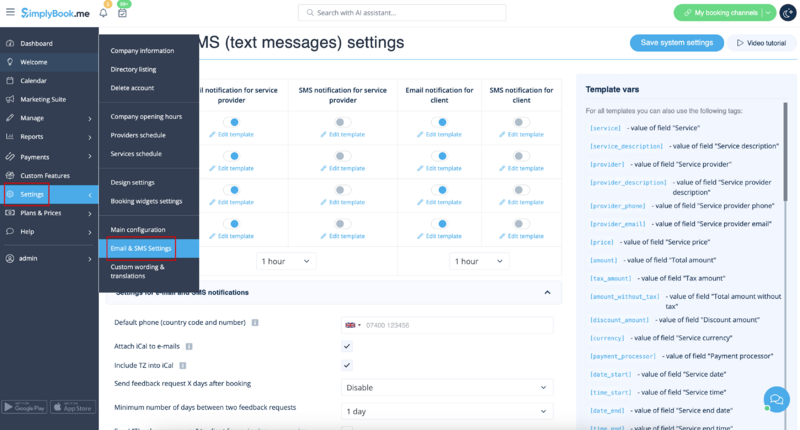This screenshot has height=430, width=800.
Task: Open Company information menu item
Action: tap(142, 50)
